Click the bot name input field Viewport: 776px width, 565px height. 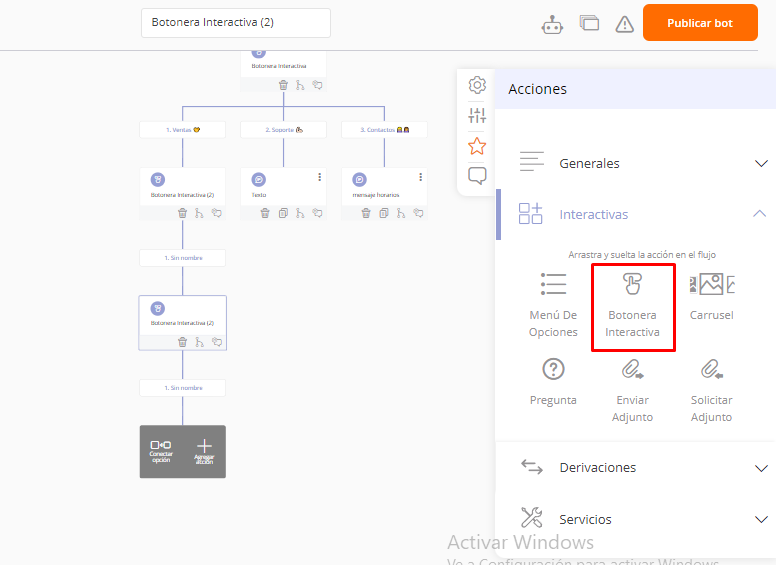click(235, 23)
